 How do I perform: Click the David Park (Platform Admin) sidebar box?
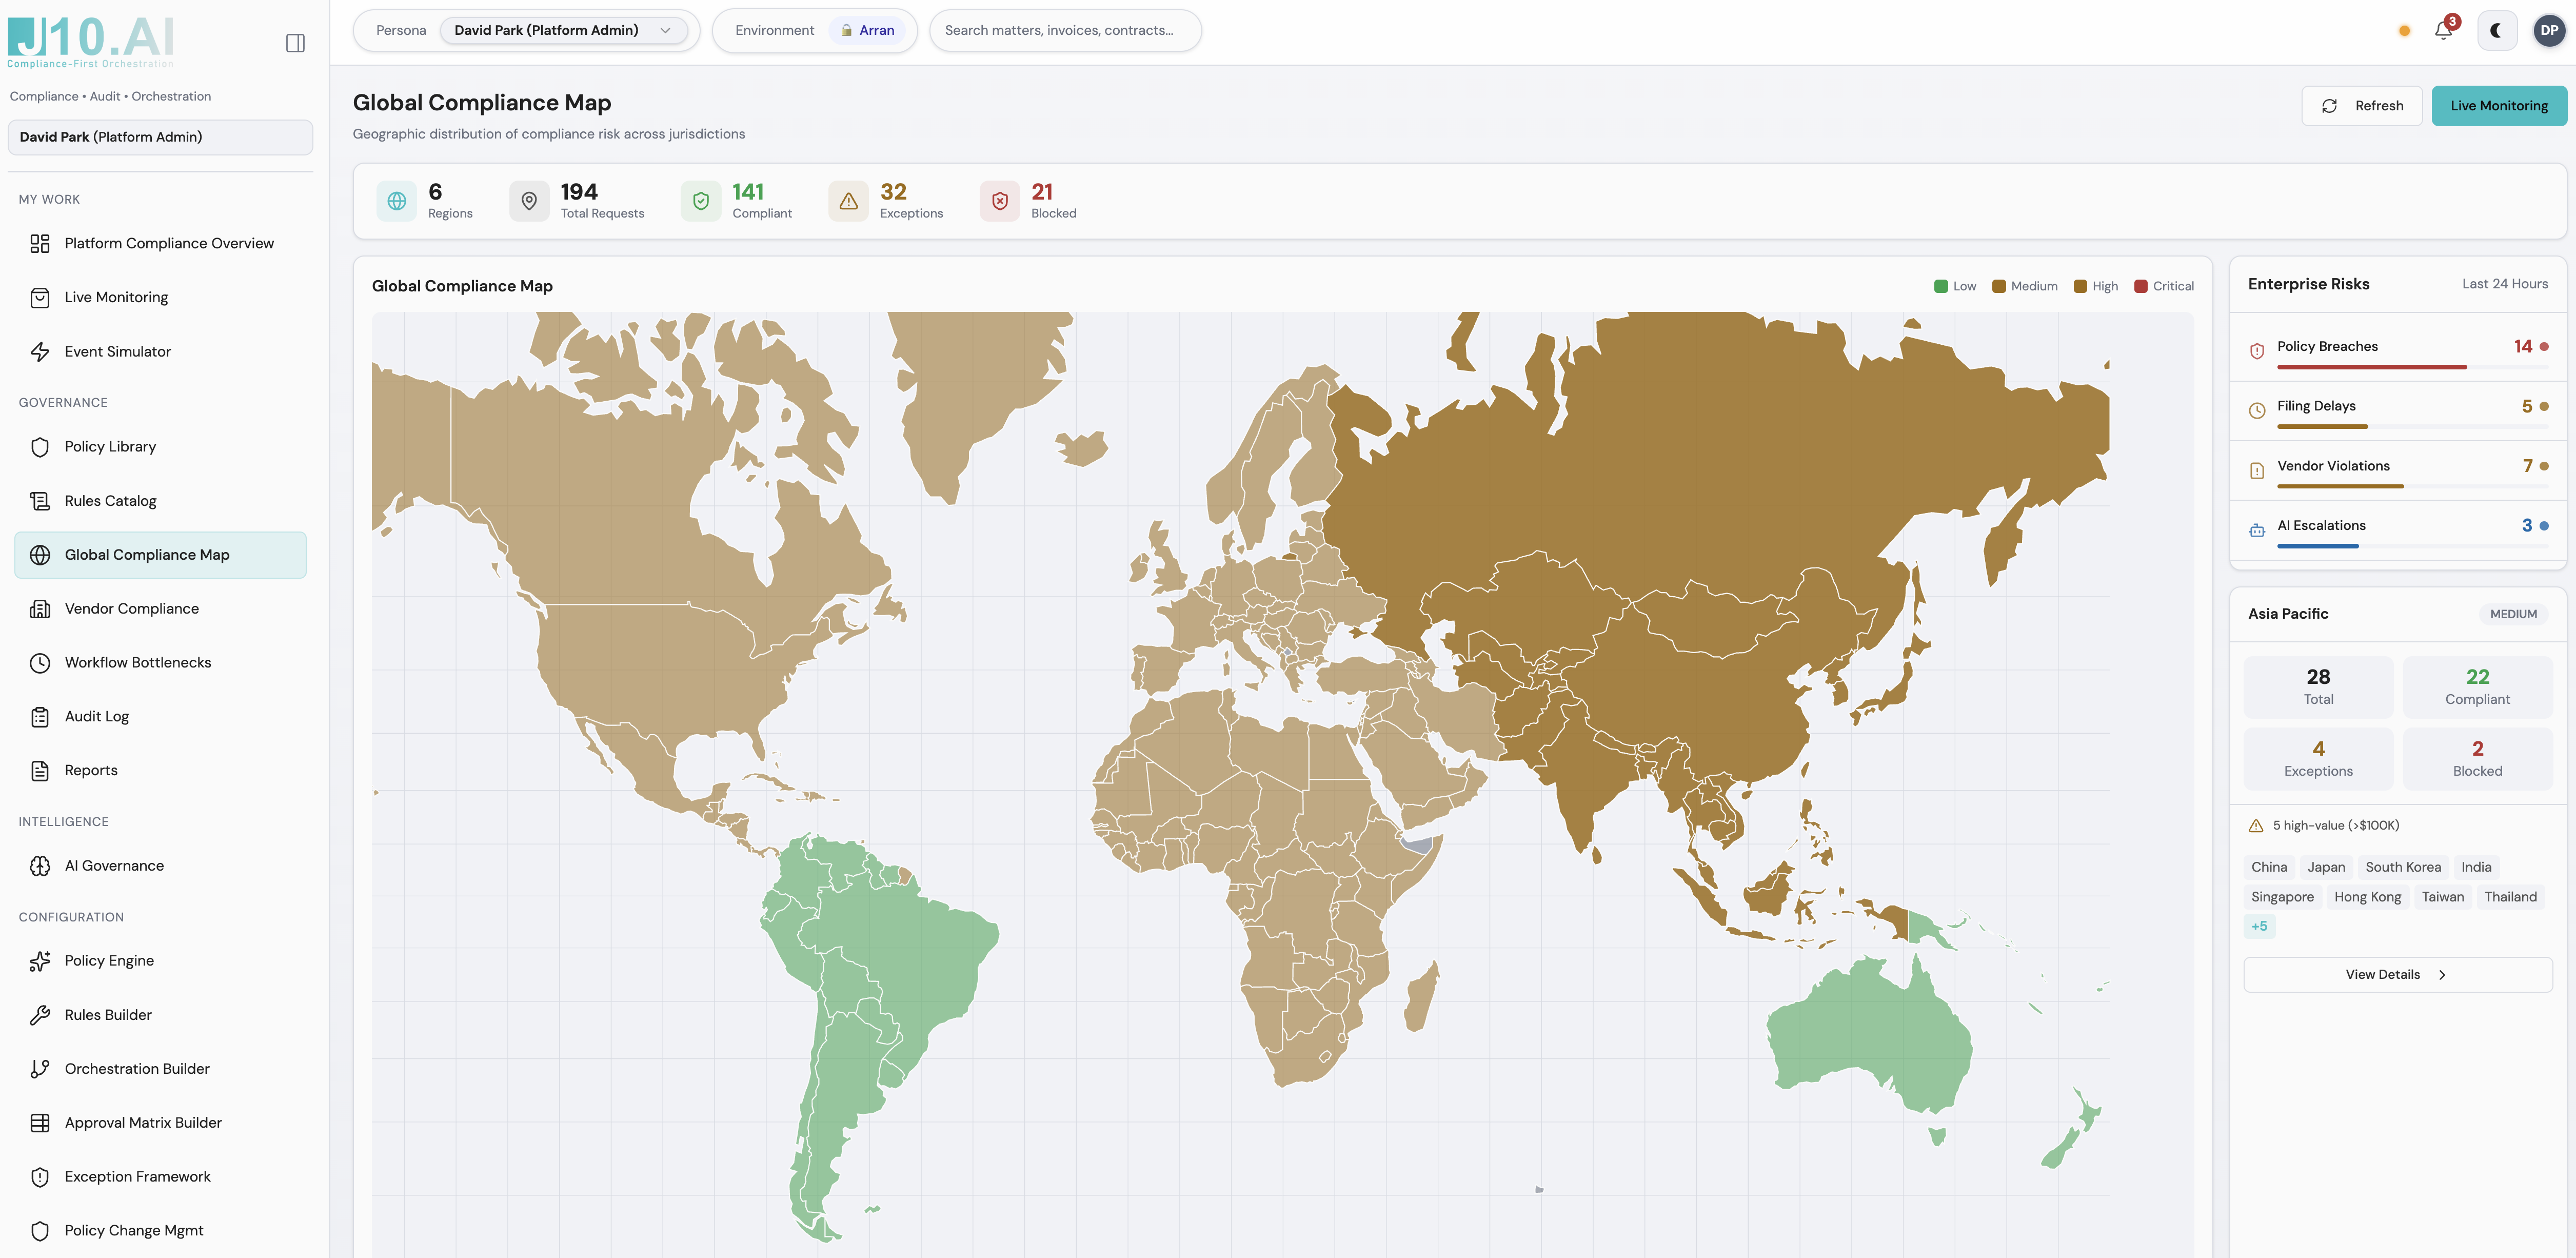click(x=160, y=137)
